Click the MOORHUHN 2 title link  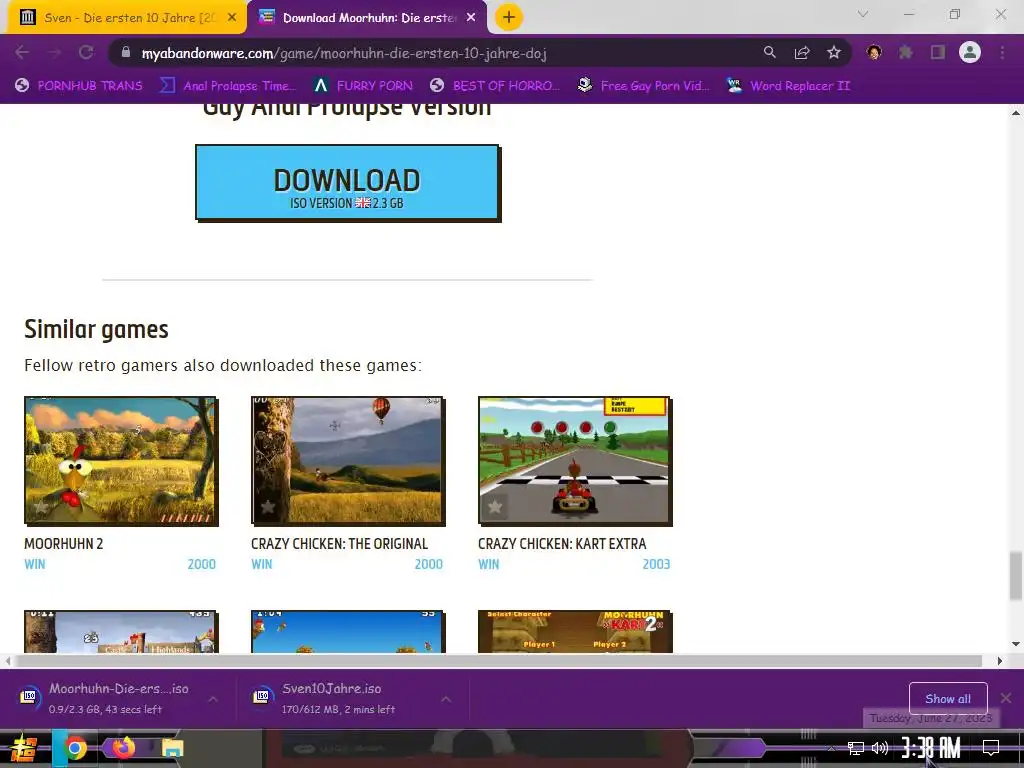(x=63, y=543)
